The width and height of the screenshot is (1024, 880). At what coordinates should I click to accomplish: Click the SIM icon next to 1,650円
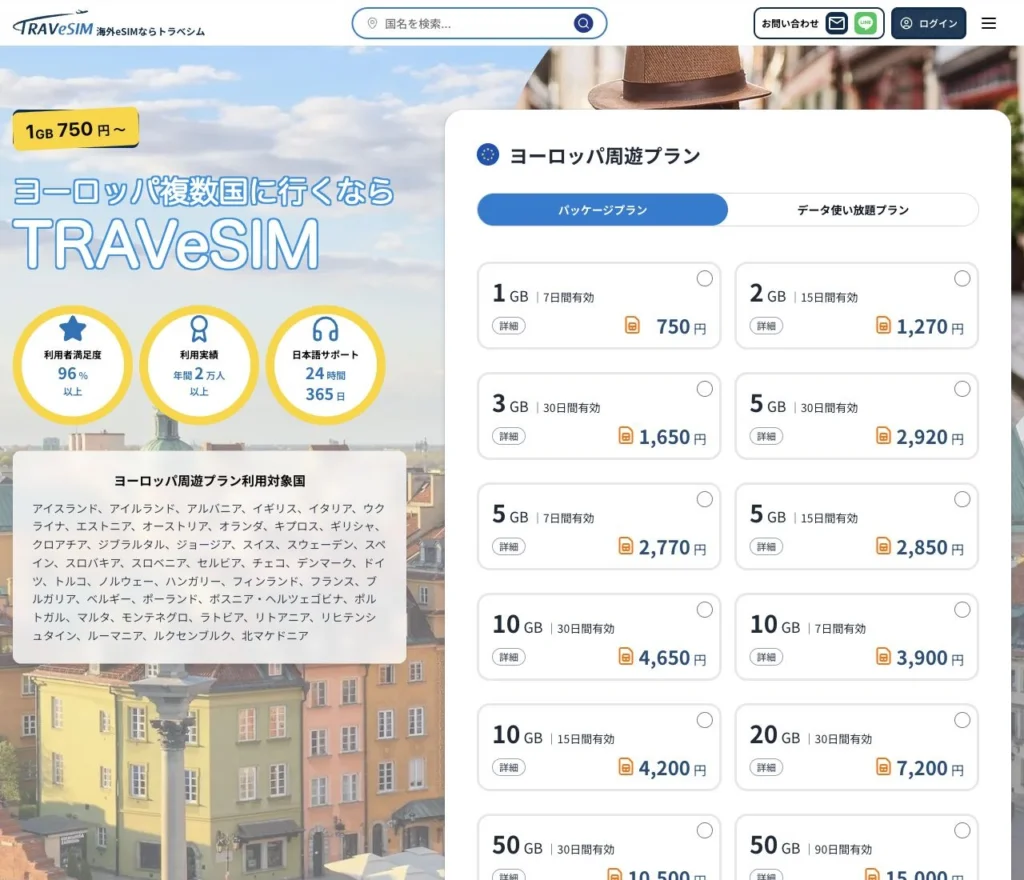point(626,435)
